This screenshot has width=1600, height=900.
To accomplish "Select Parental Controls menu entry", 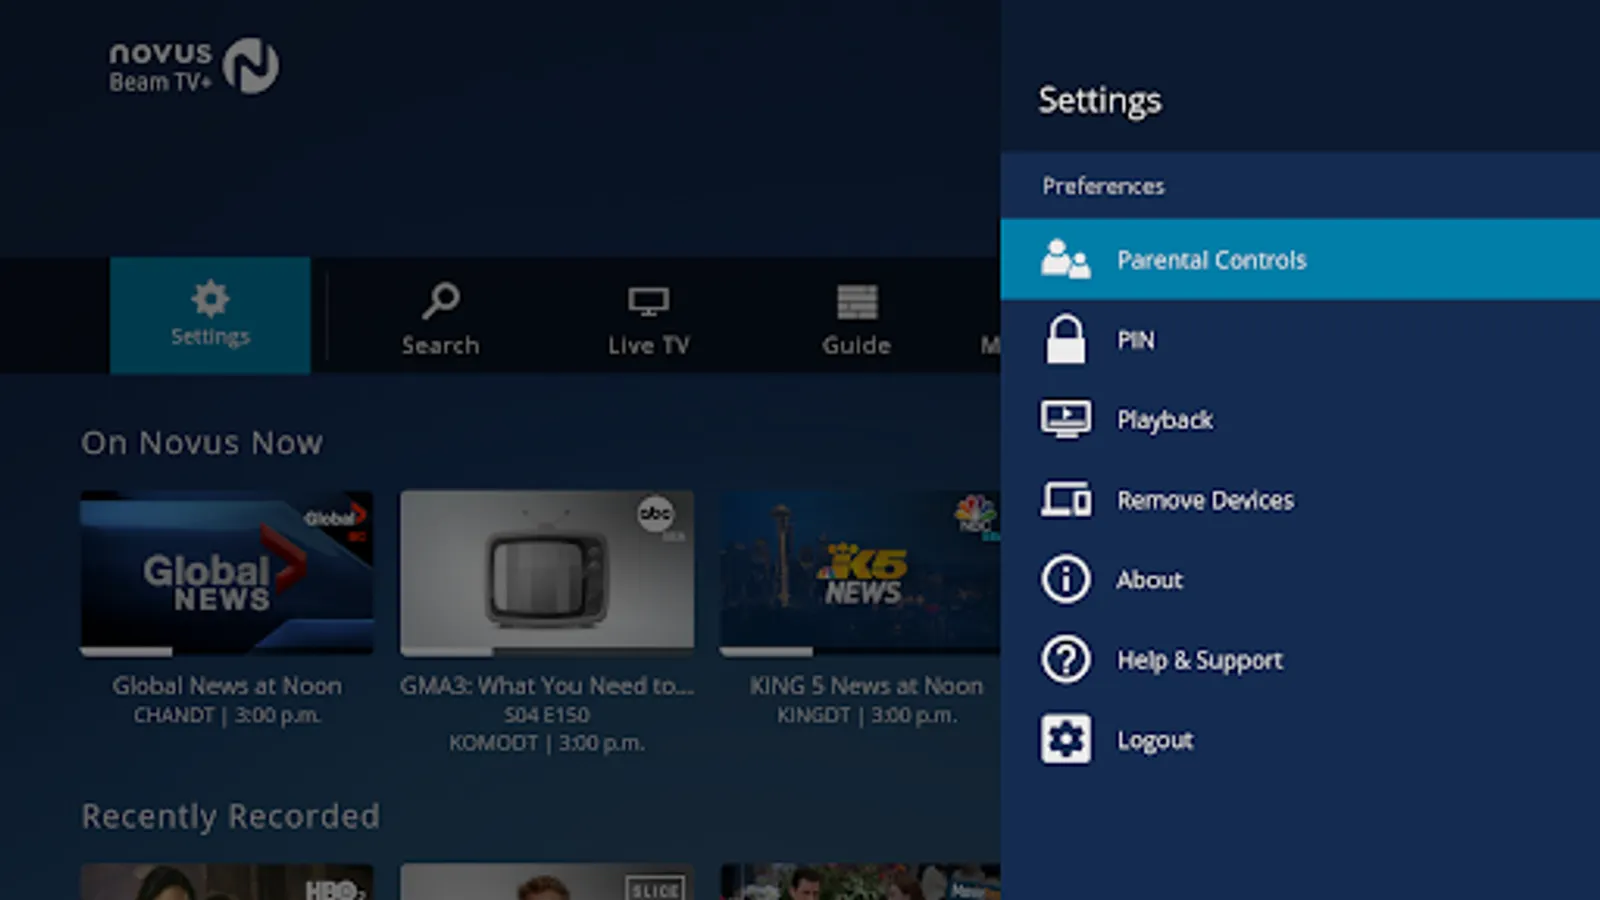I will (x=1300, y=259).
